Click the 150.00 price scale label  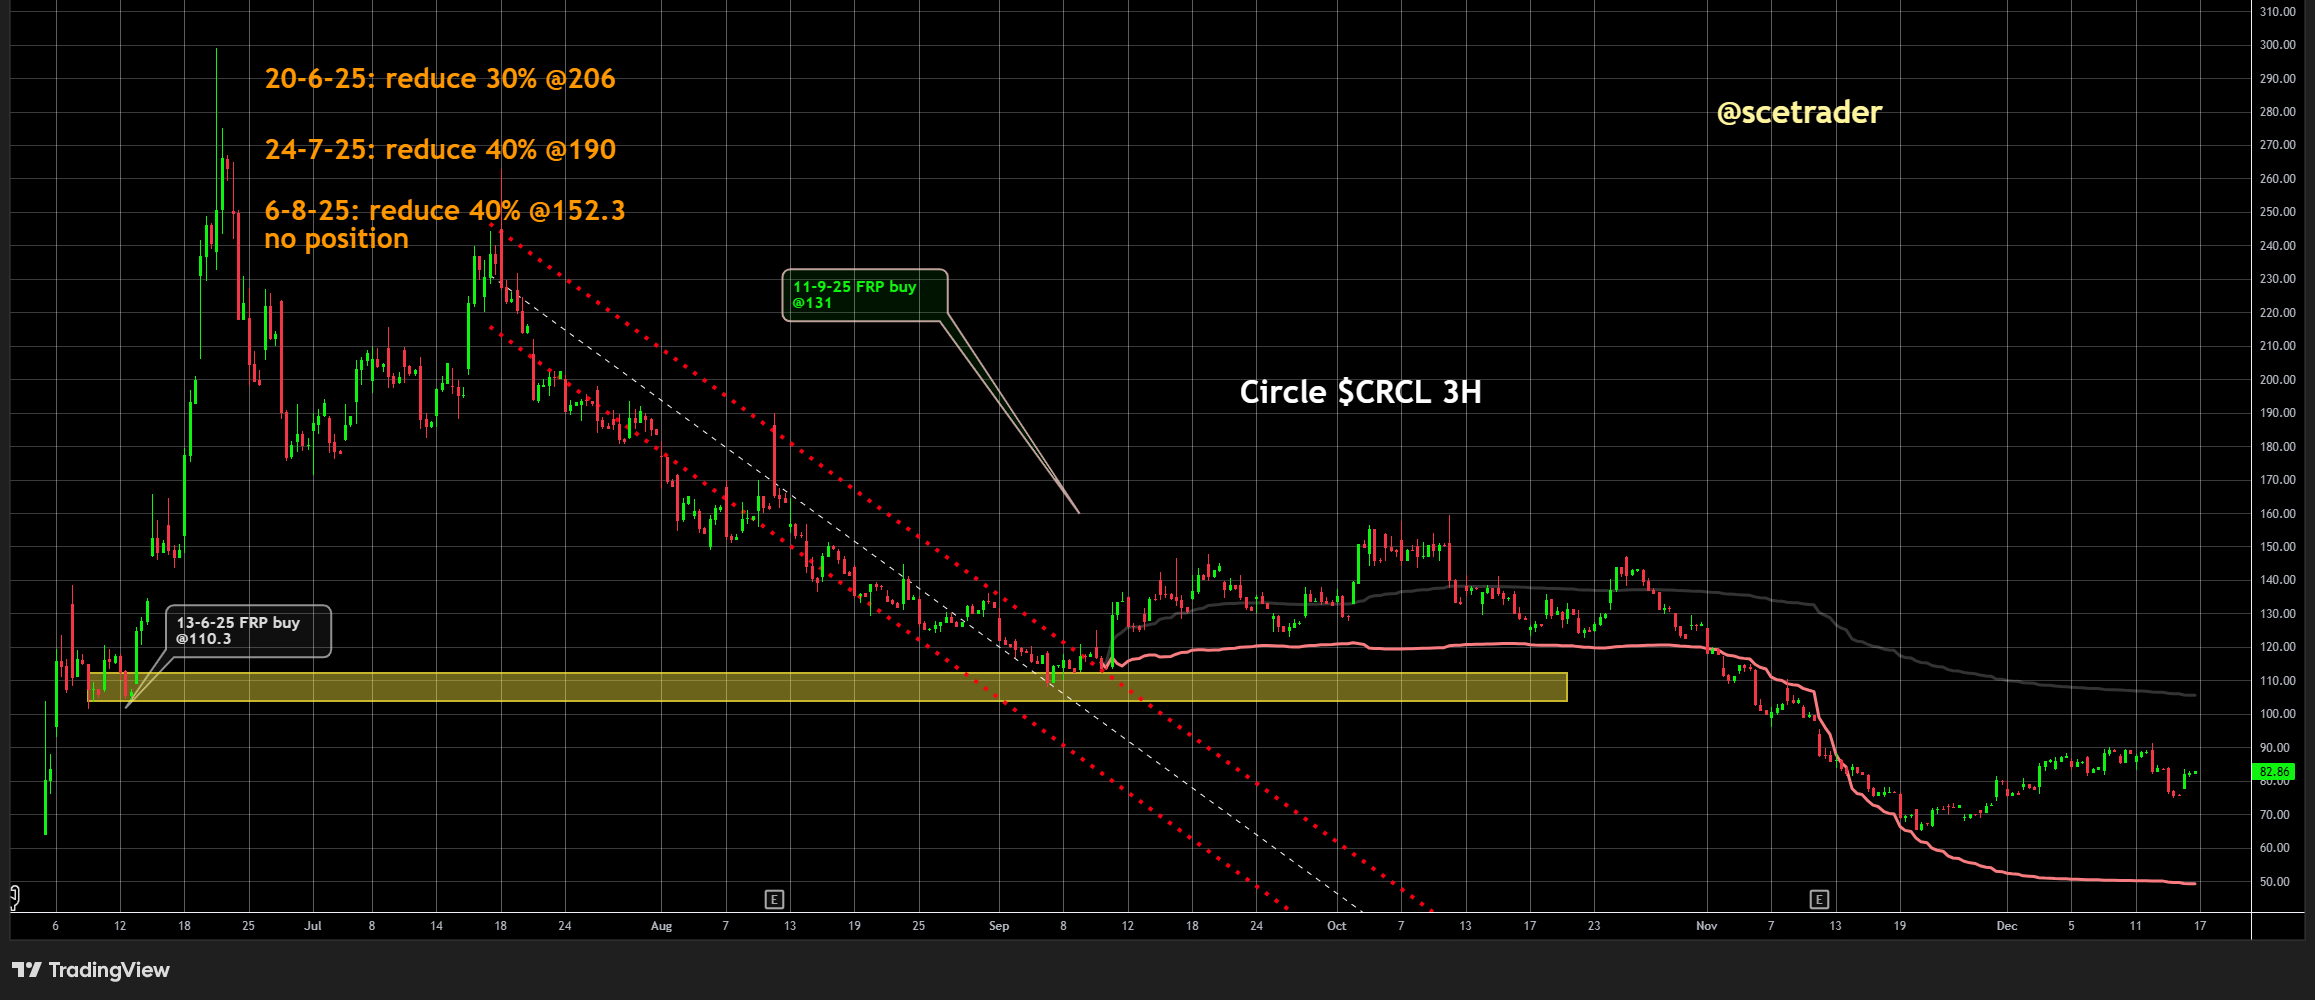tap(2277, 547)
